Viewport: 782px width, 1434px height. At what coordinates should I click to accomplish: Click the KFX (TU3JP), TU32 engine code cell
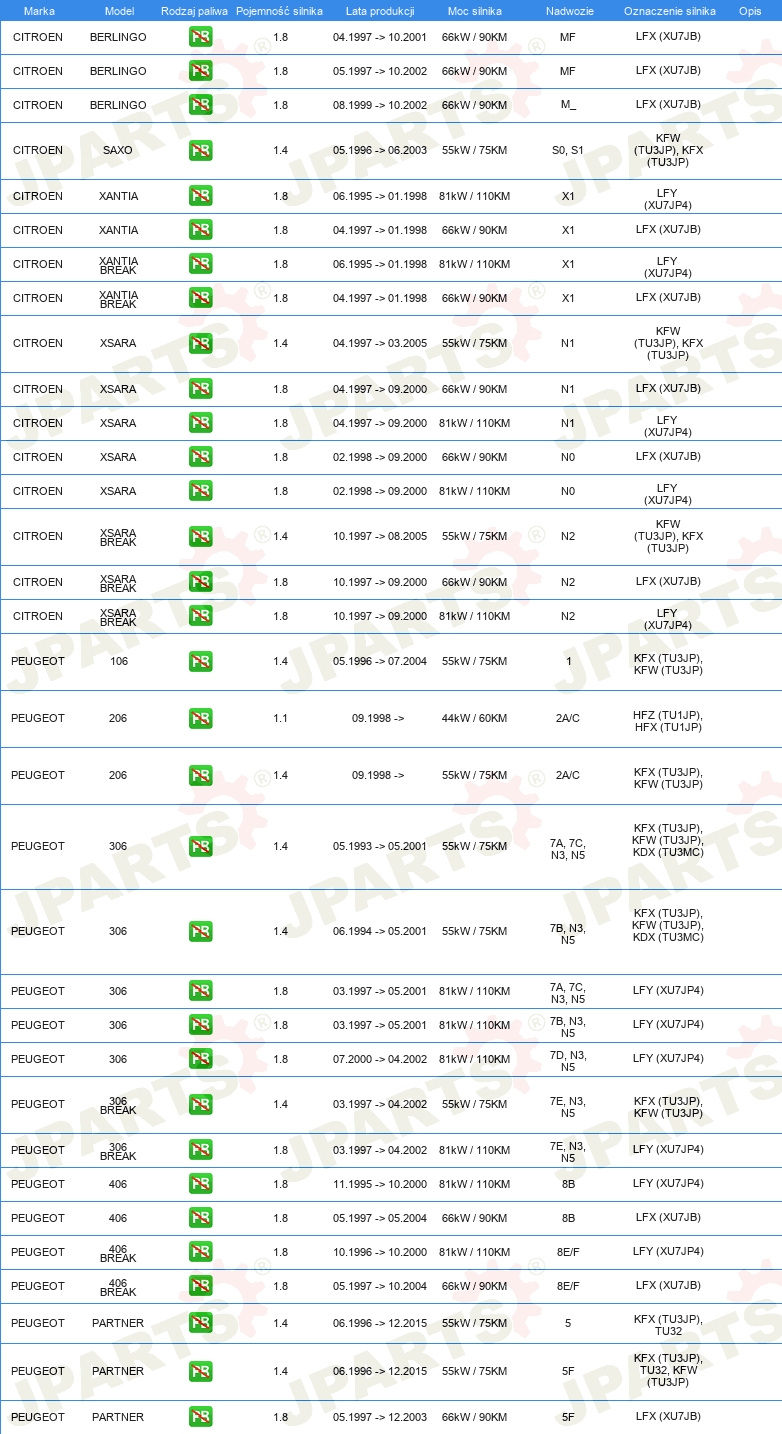tap(668, 1325)
